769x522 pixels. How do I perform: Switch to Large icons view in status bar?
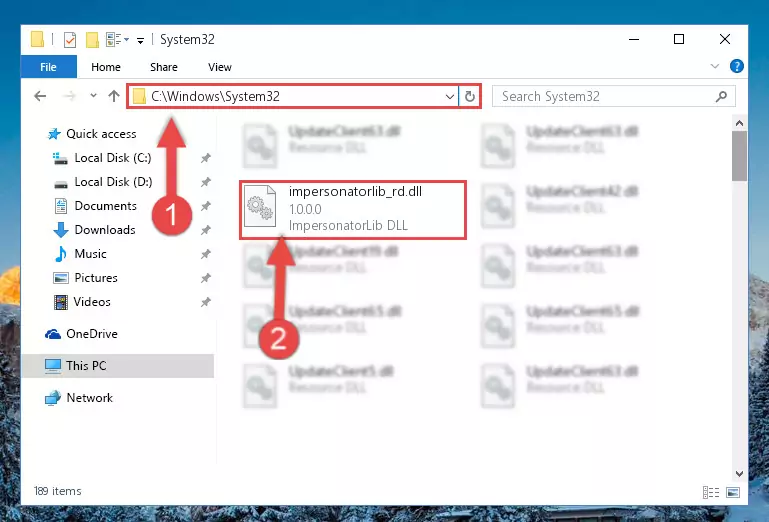(x=733, y=492)
